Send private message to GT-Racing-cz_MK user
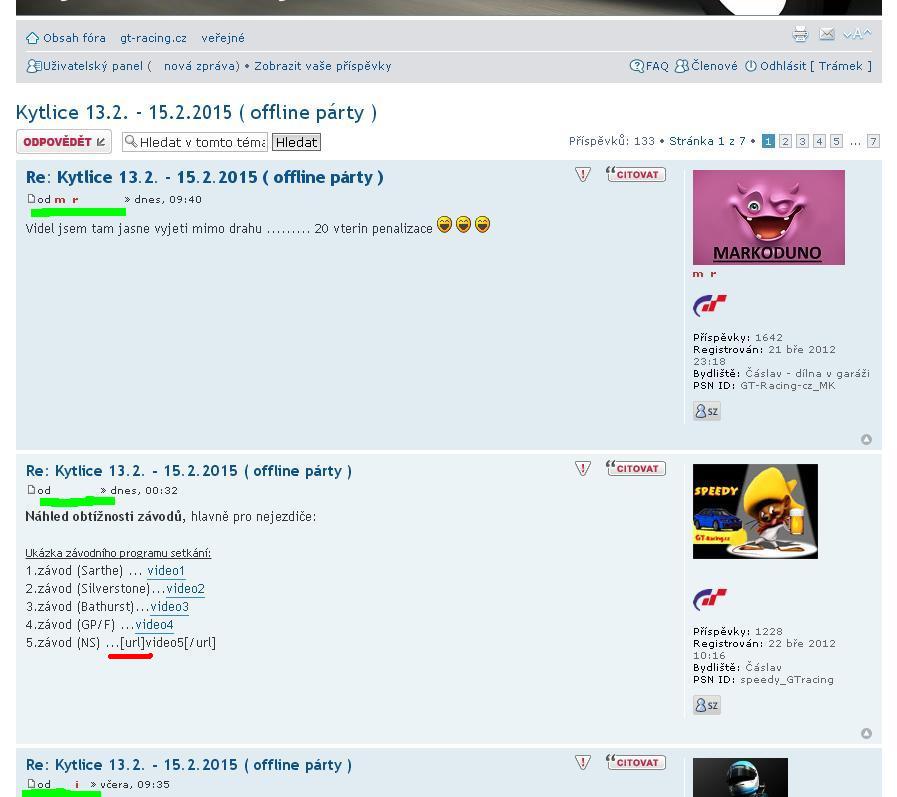 click(x=706, y=411)
